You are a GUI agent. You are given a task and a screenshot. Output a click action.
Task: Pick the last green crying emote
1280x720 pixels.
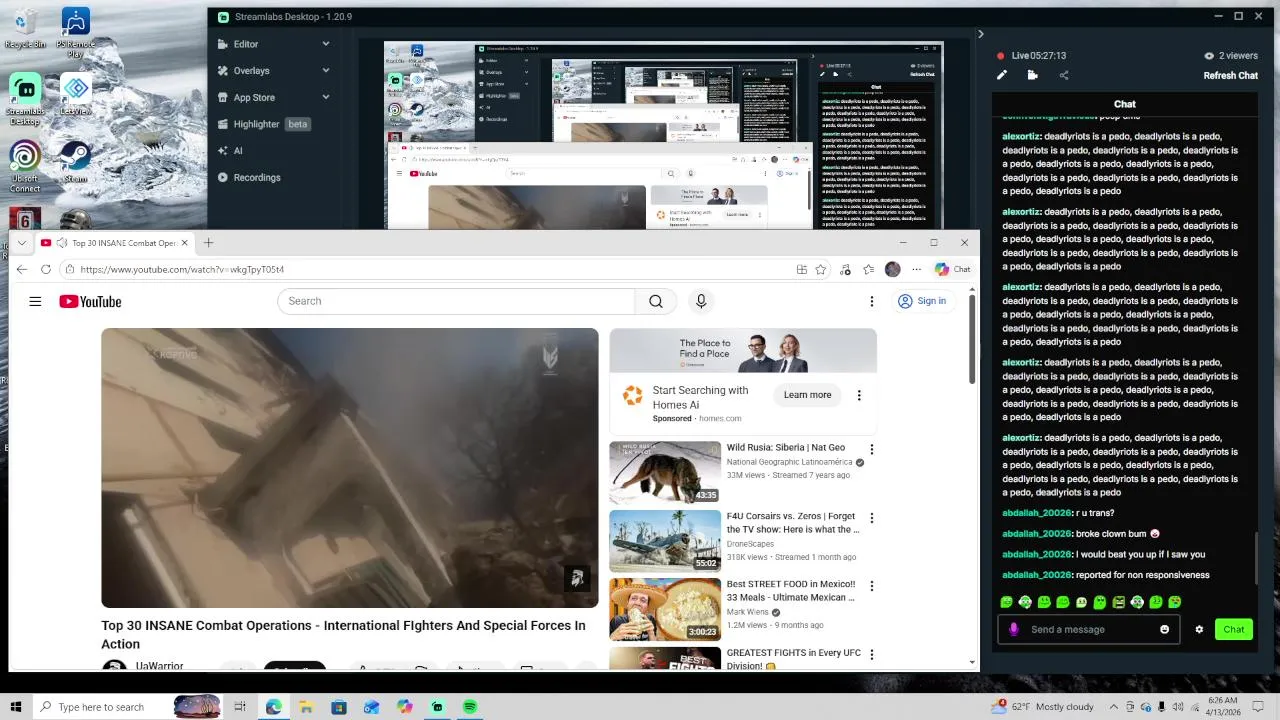coord(1175,602)
